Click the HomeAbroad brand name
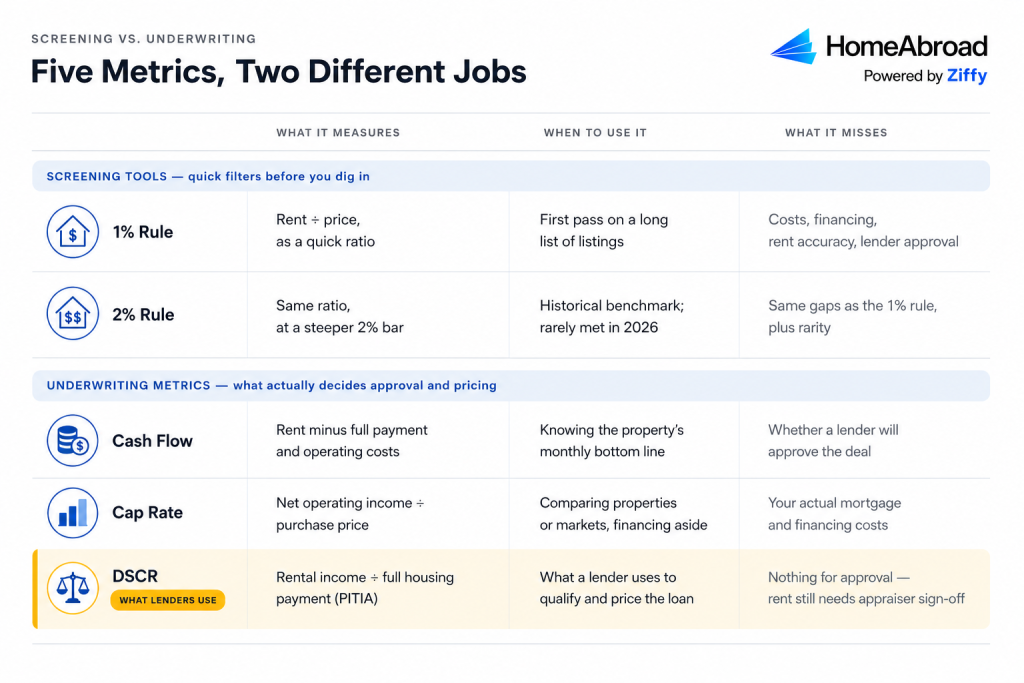The width and height of the screenshot is (1024, 683). pos(906,46)
